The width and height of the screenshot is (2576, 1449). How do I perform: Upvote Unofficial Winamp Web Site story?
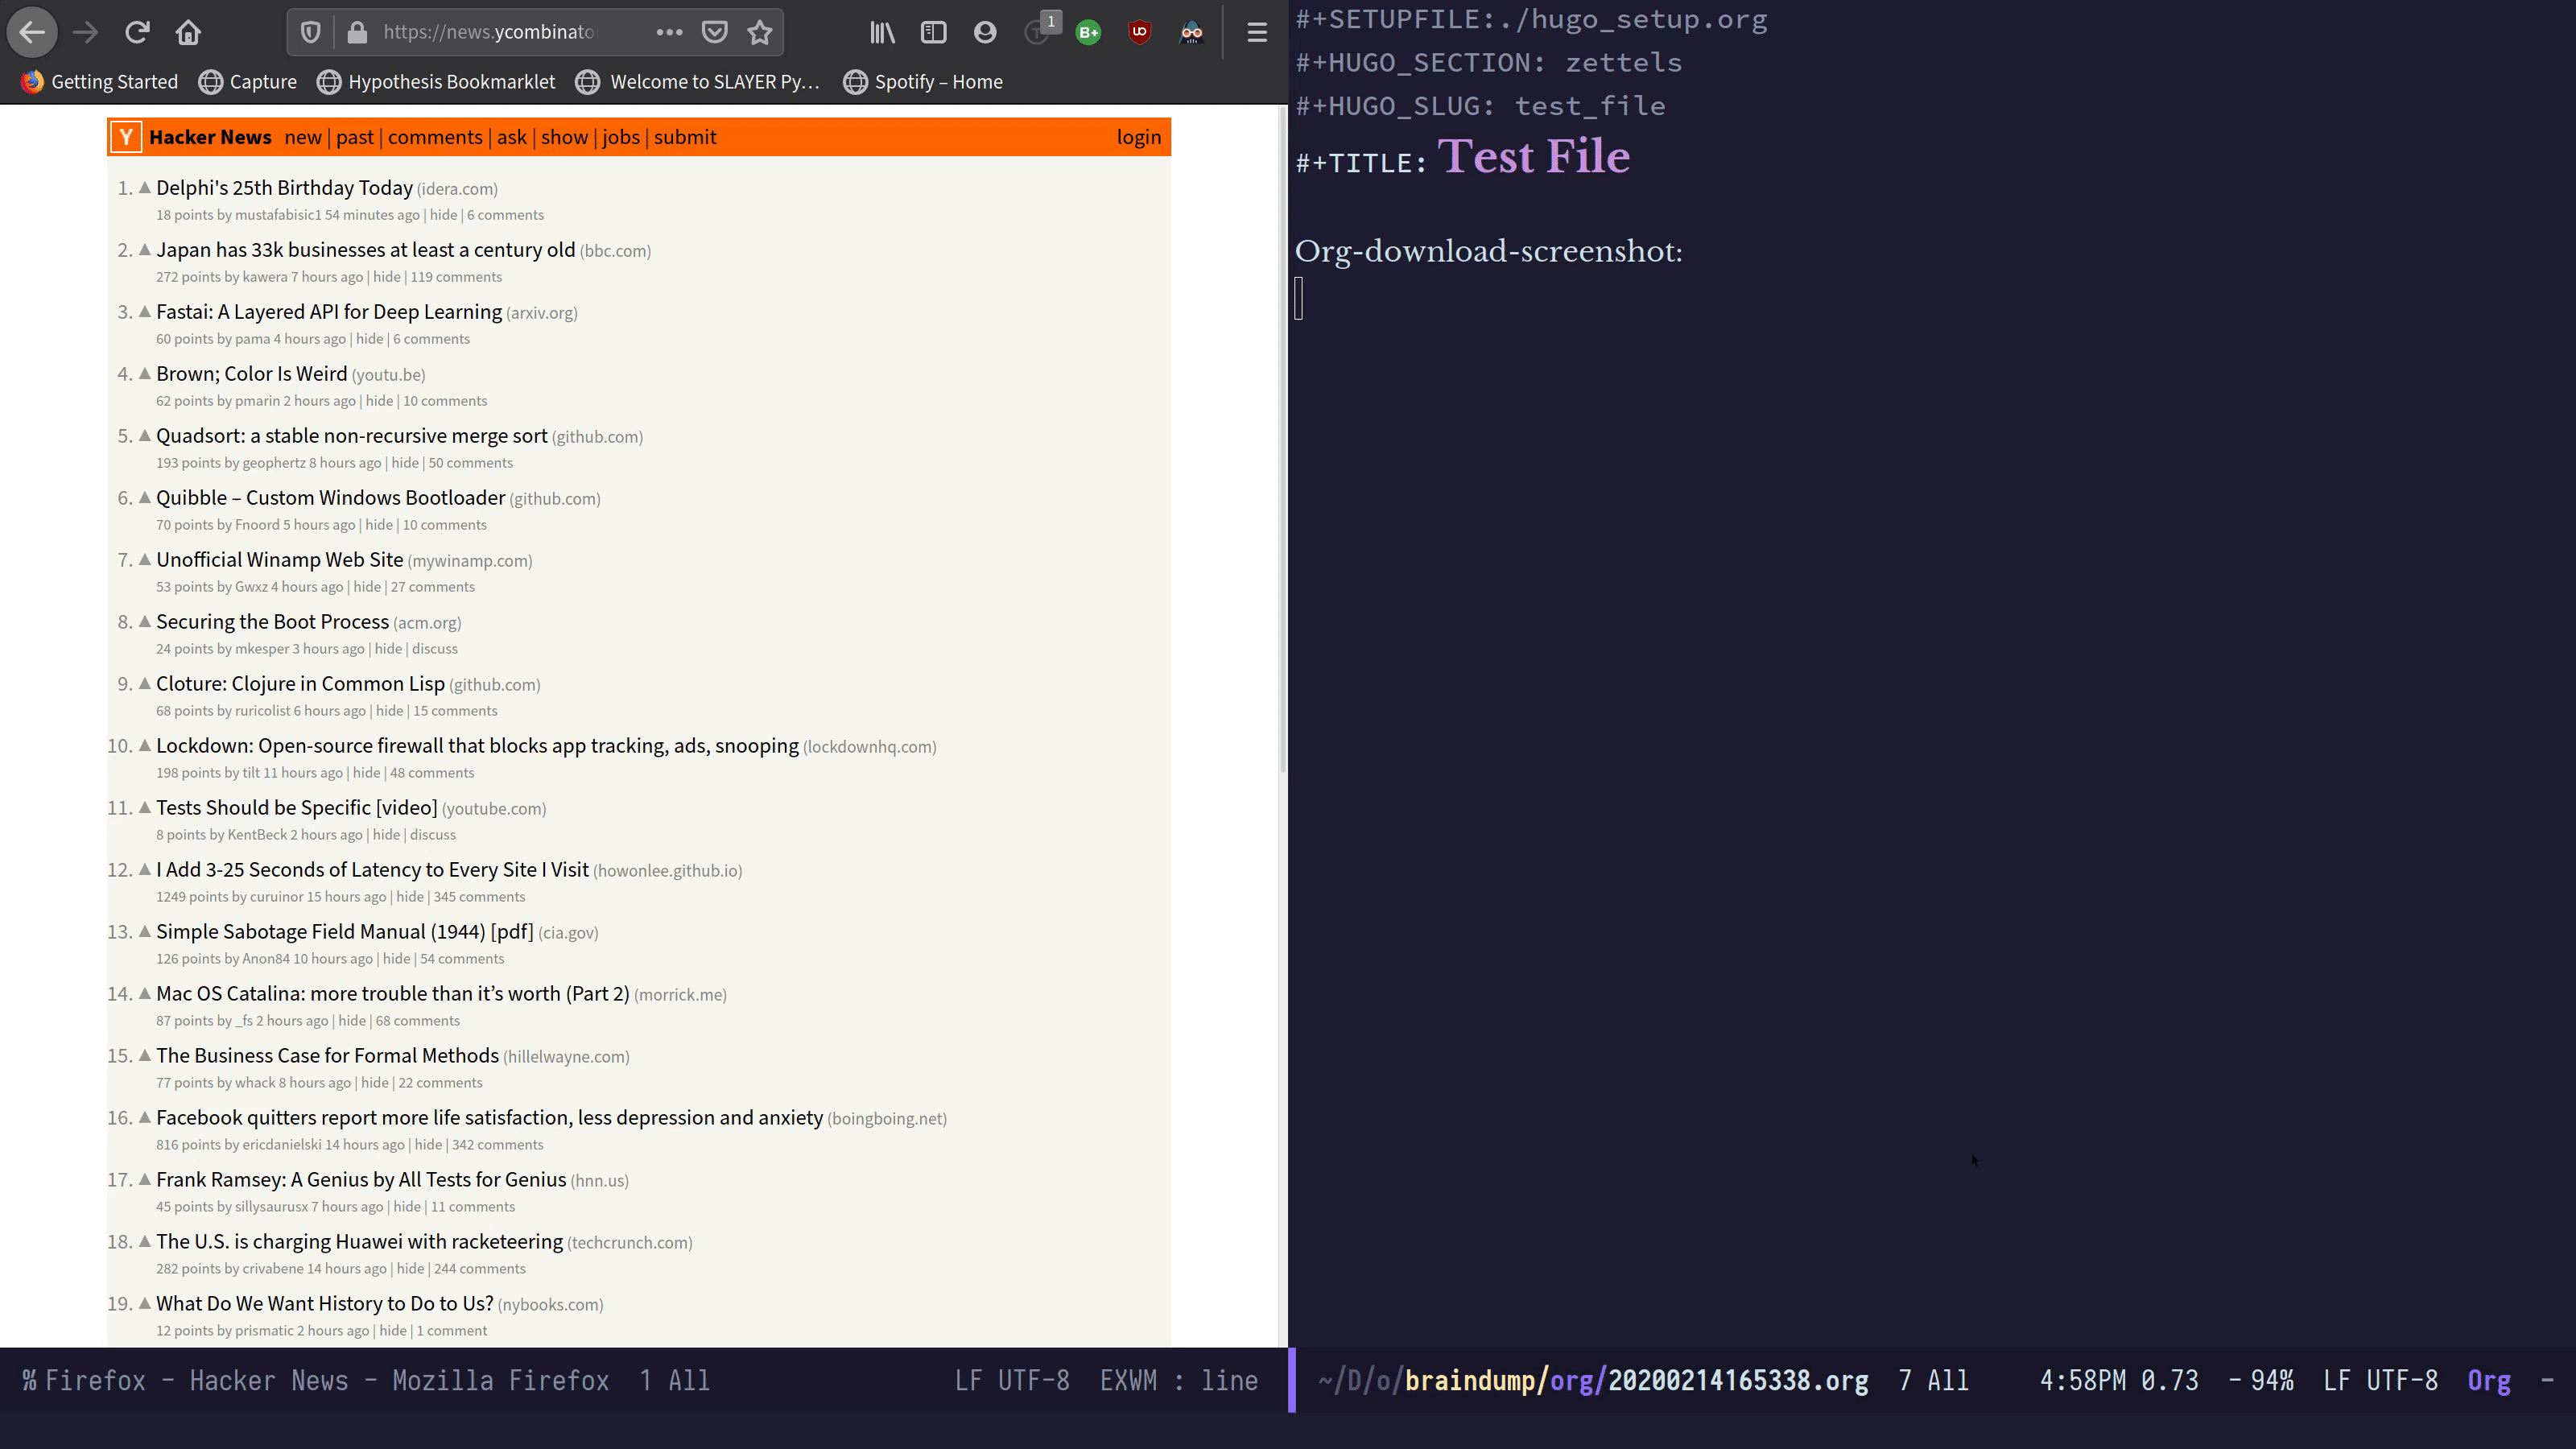[x=145, y=559]
